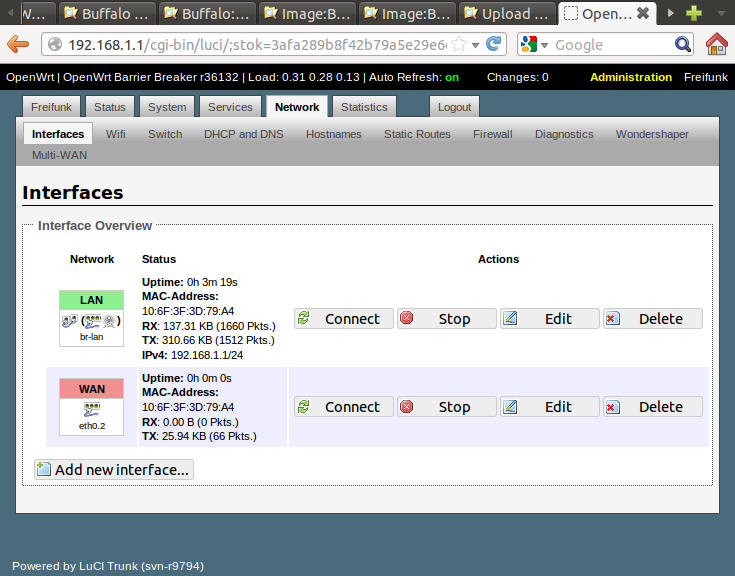Click the search magnifier icon
The image size is (735, 576).
pyautogui.click(x=683, y=45)
